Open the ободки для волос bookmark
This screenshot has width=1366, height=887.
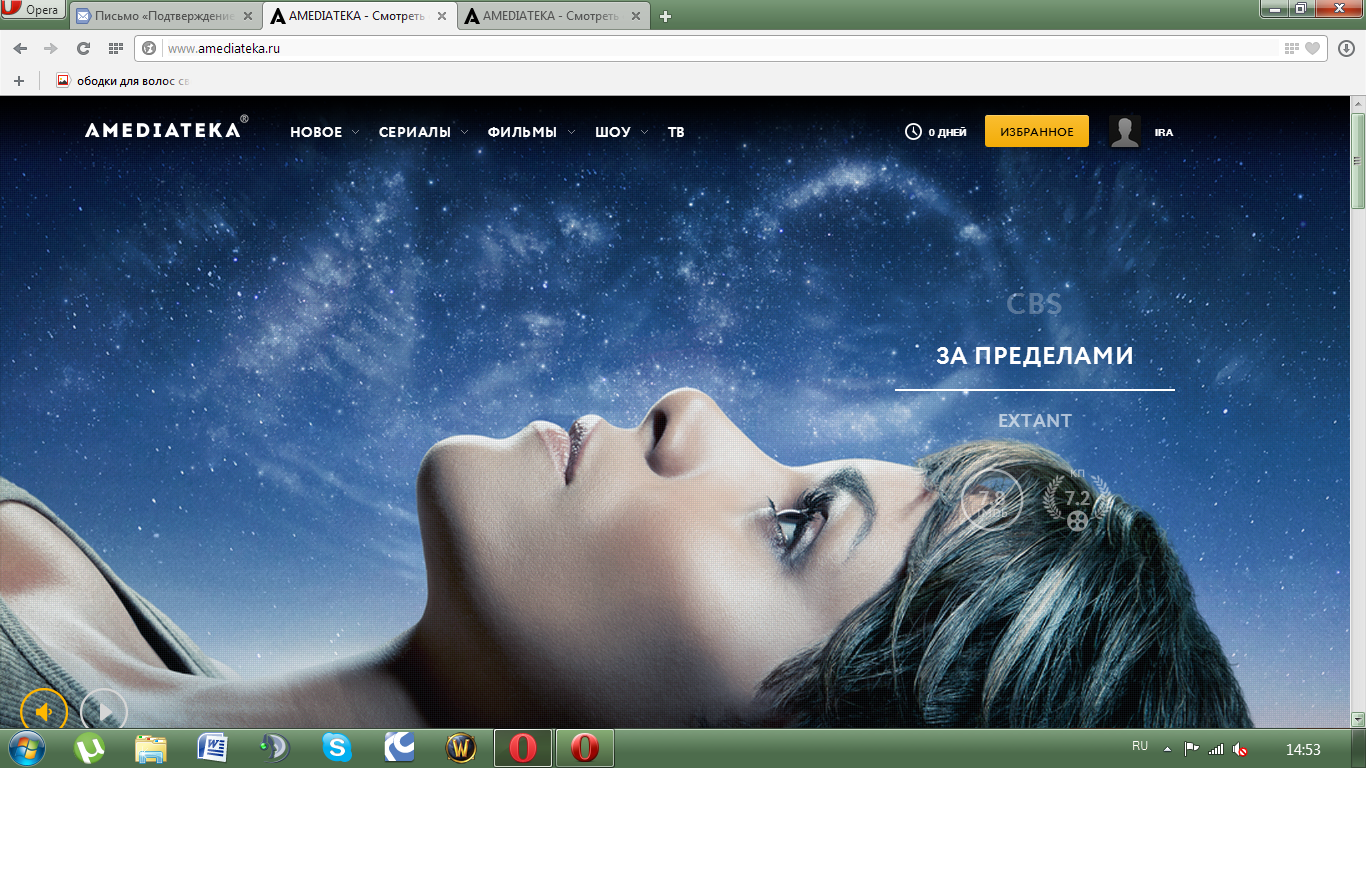pos(123,80)
